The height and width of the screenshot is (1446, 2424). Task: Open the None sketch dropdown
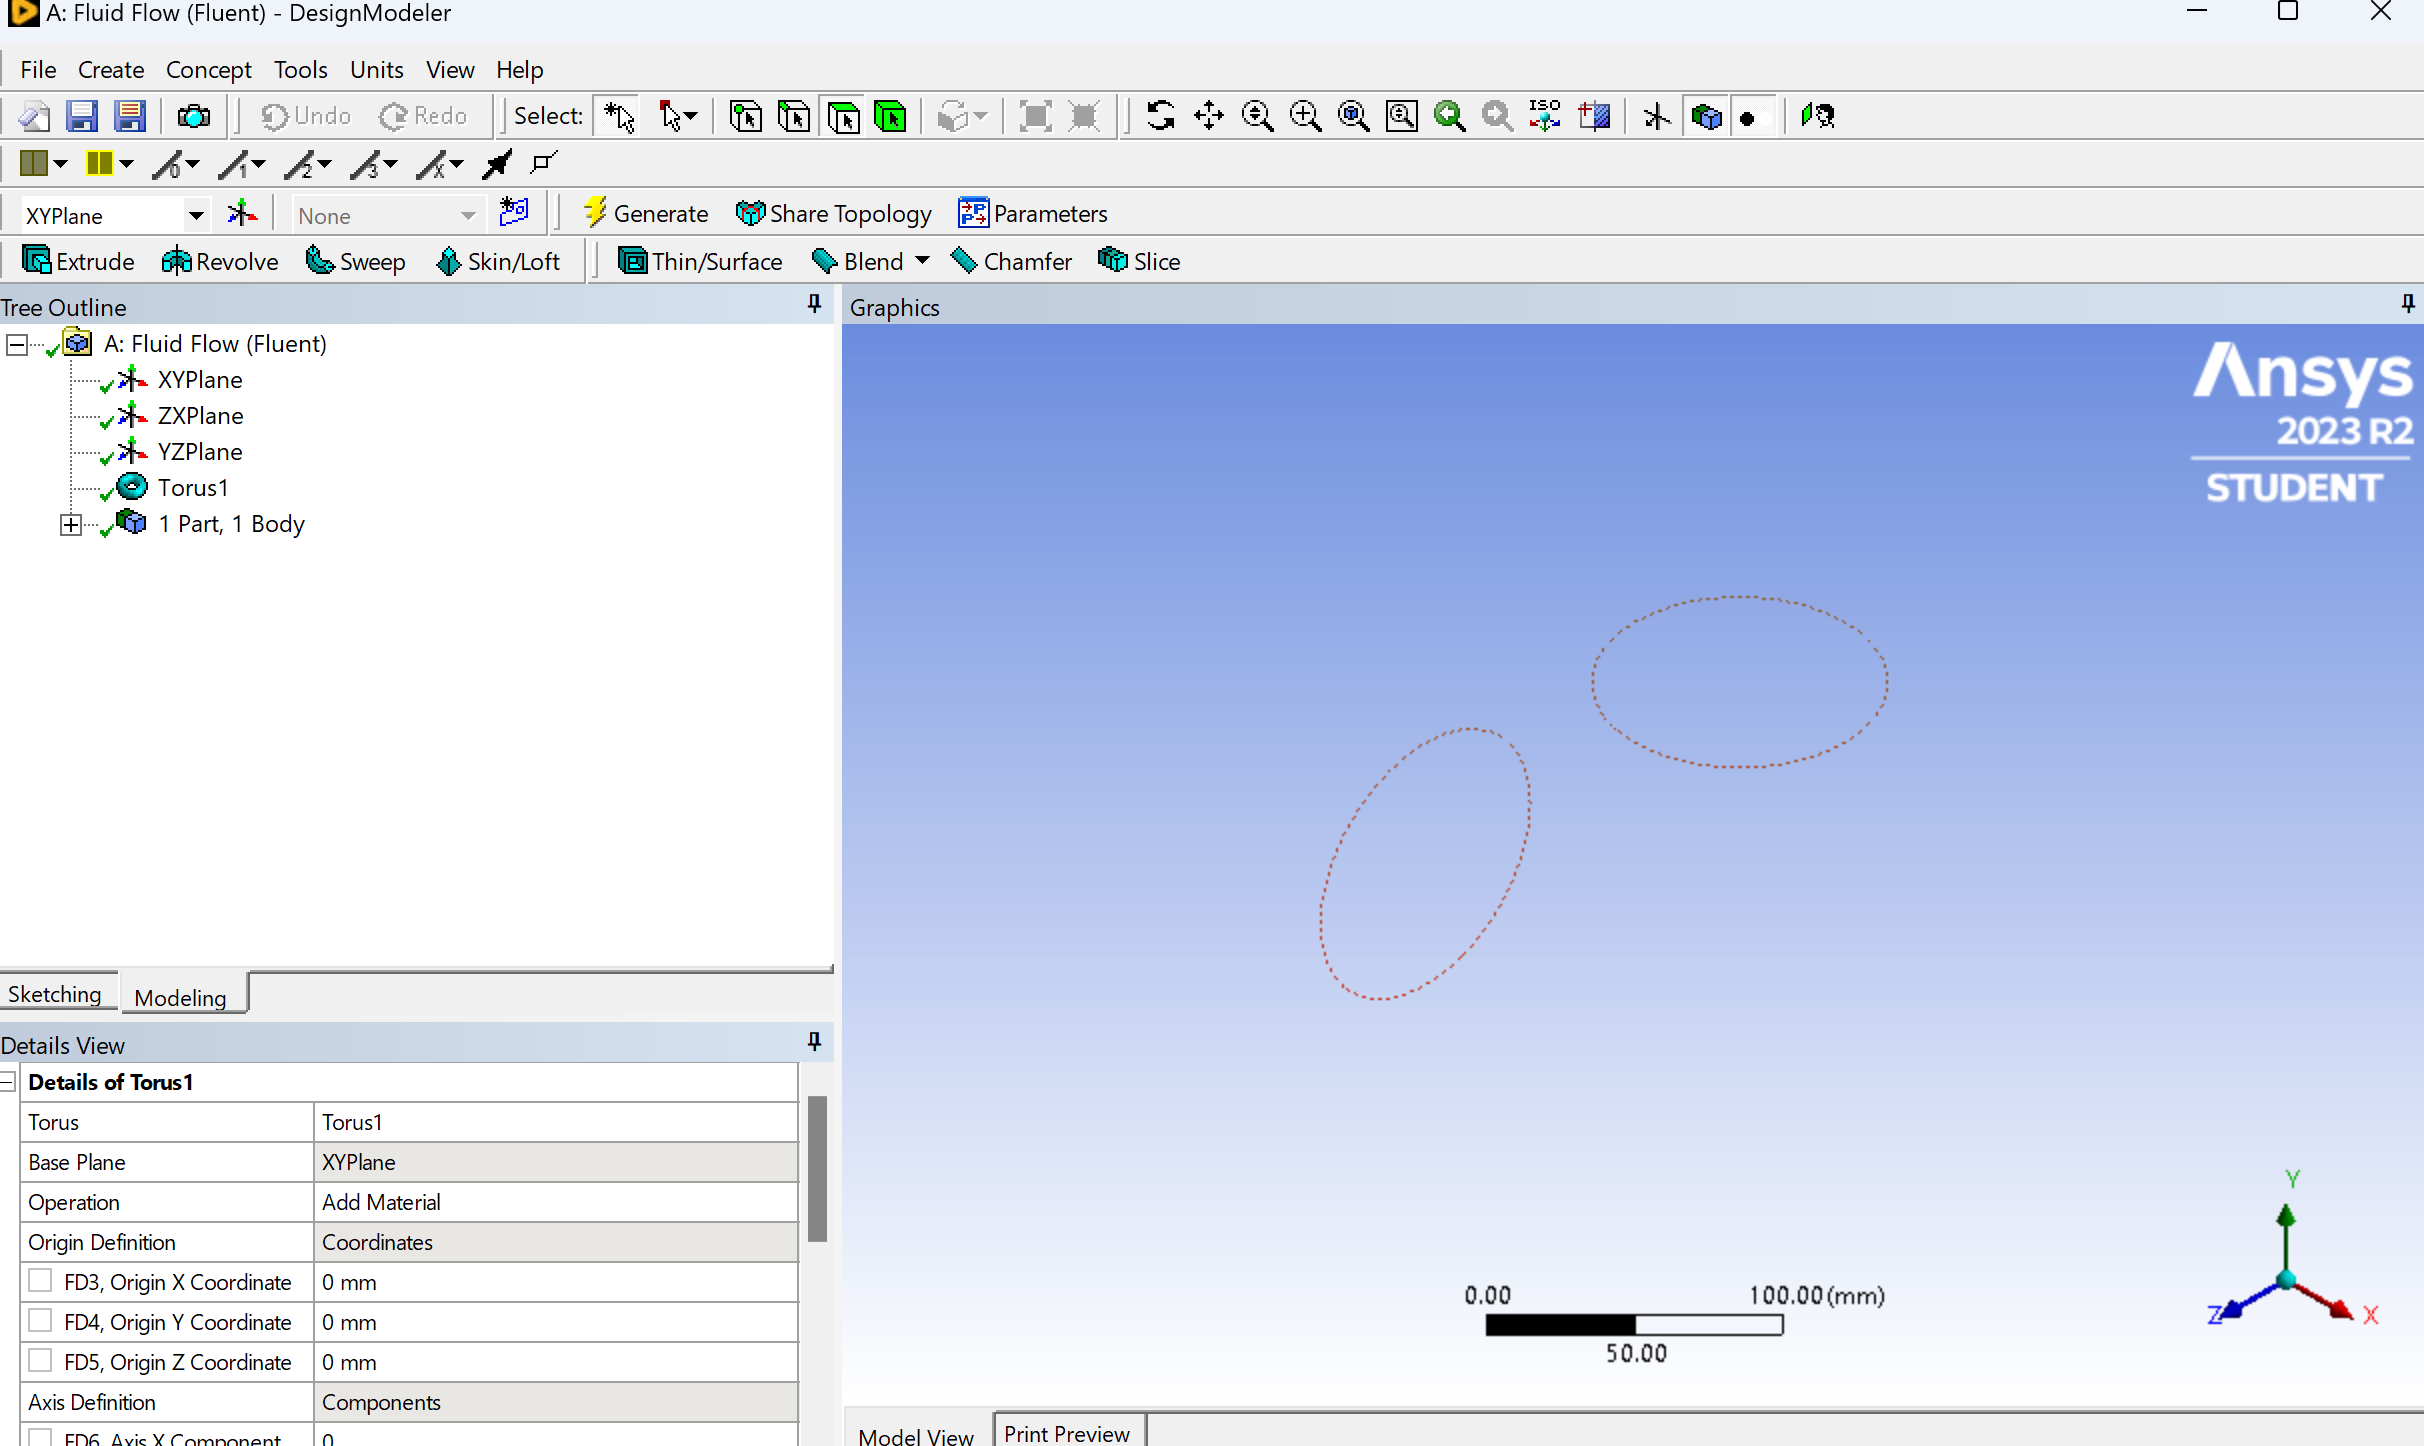coord(467,215)
